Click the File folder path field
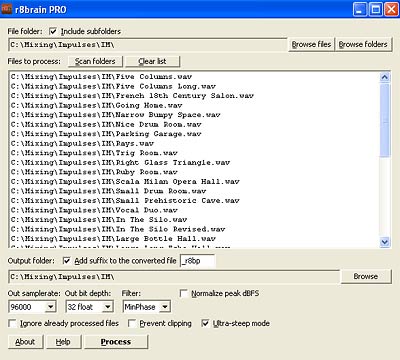 tap(147, 45)
